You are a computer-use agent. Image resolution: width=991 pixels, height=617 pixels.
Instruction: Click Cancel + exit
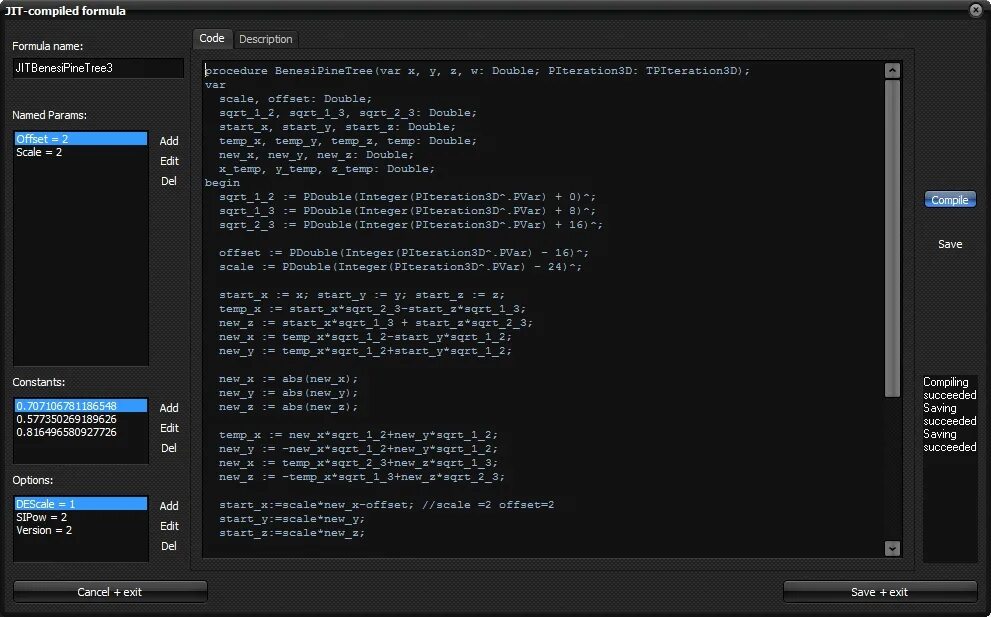pos(110,592)
